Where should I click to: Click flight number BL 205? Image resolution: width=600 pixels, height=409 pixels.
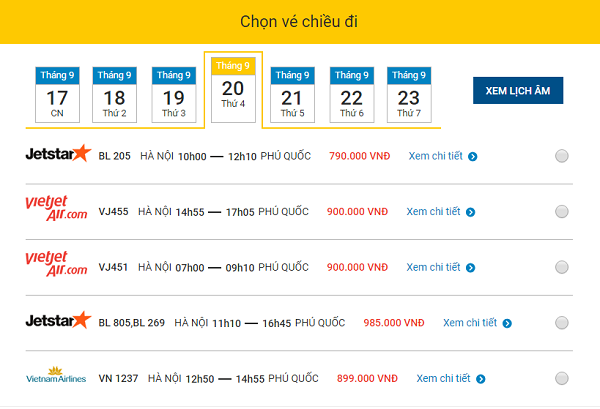114,156
